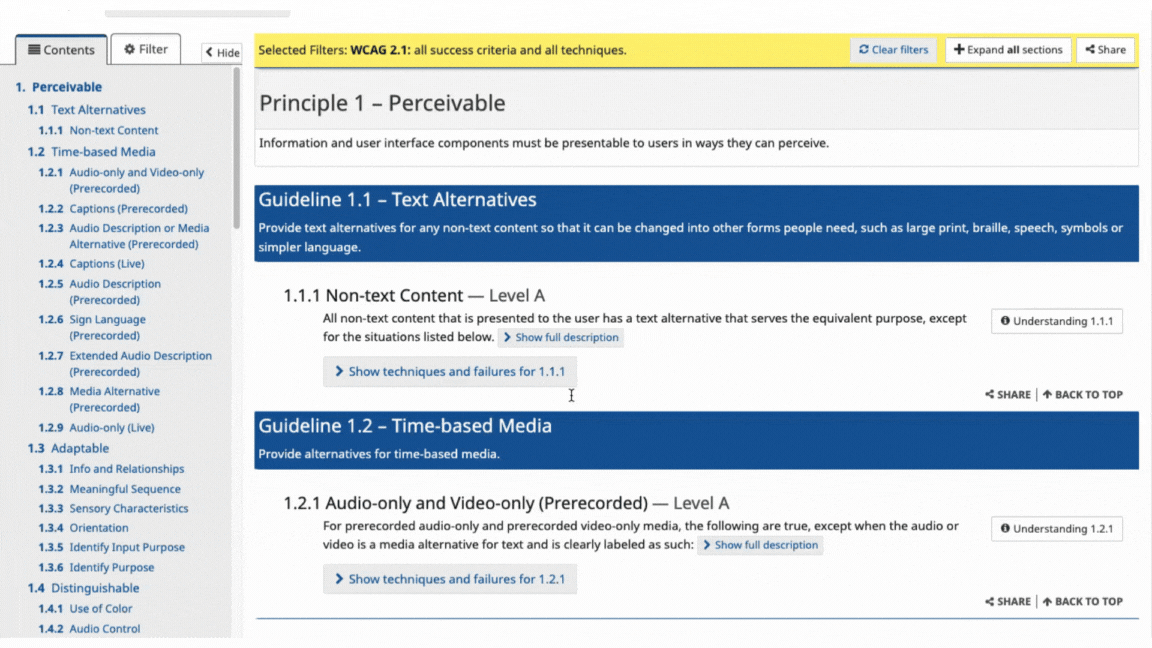The image size is (1152, 648).
Task: Select 1.2.6 Sign Language (Prerecorded)
Action: pyautogui.click(x=93, y=328)
